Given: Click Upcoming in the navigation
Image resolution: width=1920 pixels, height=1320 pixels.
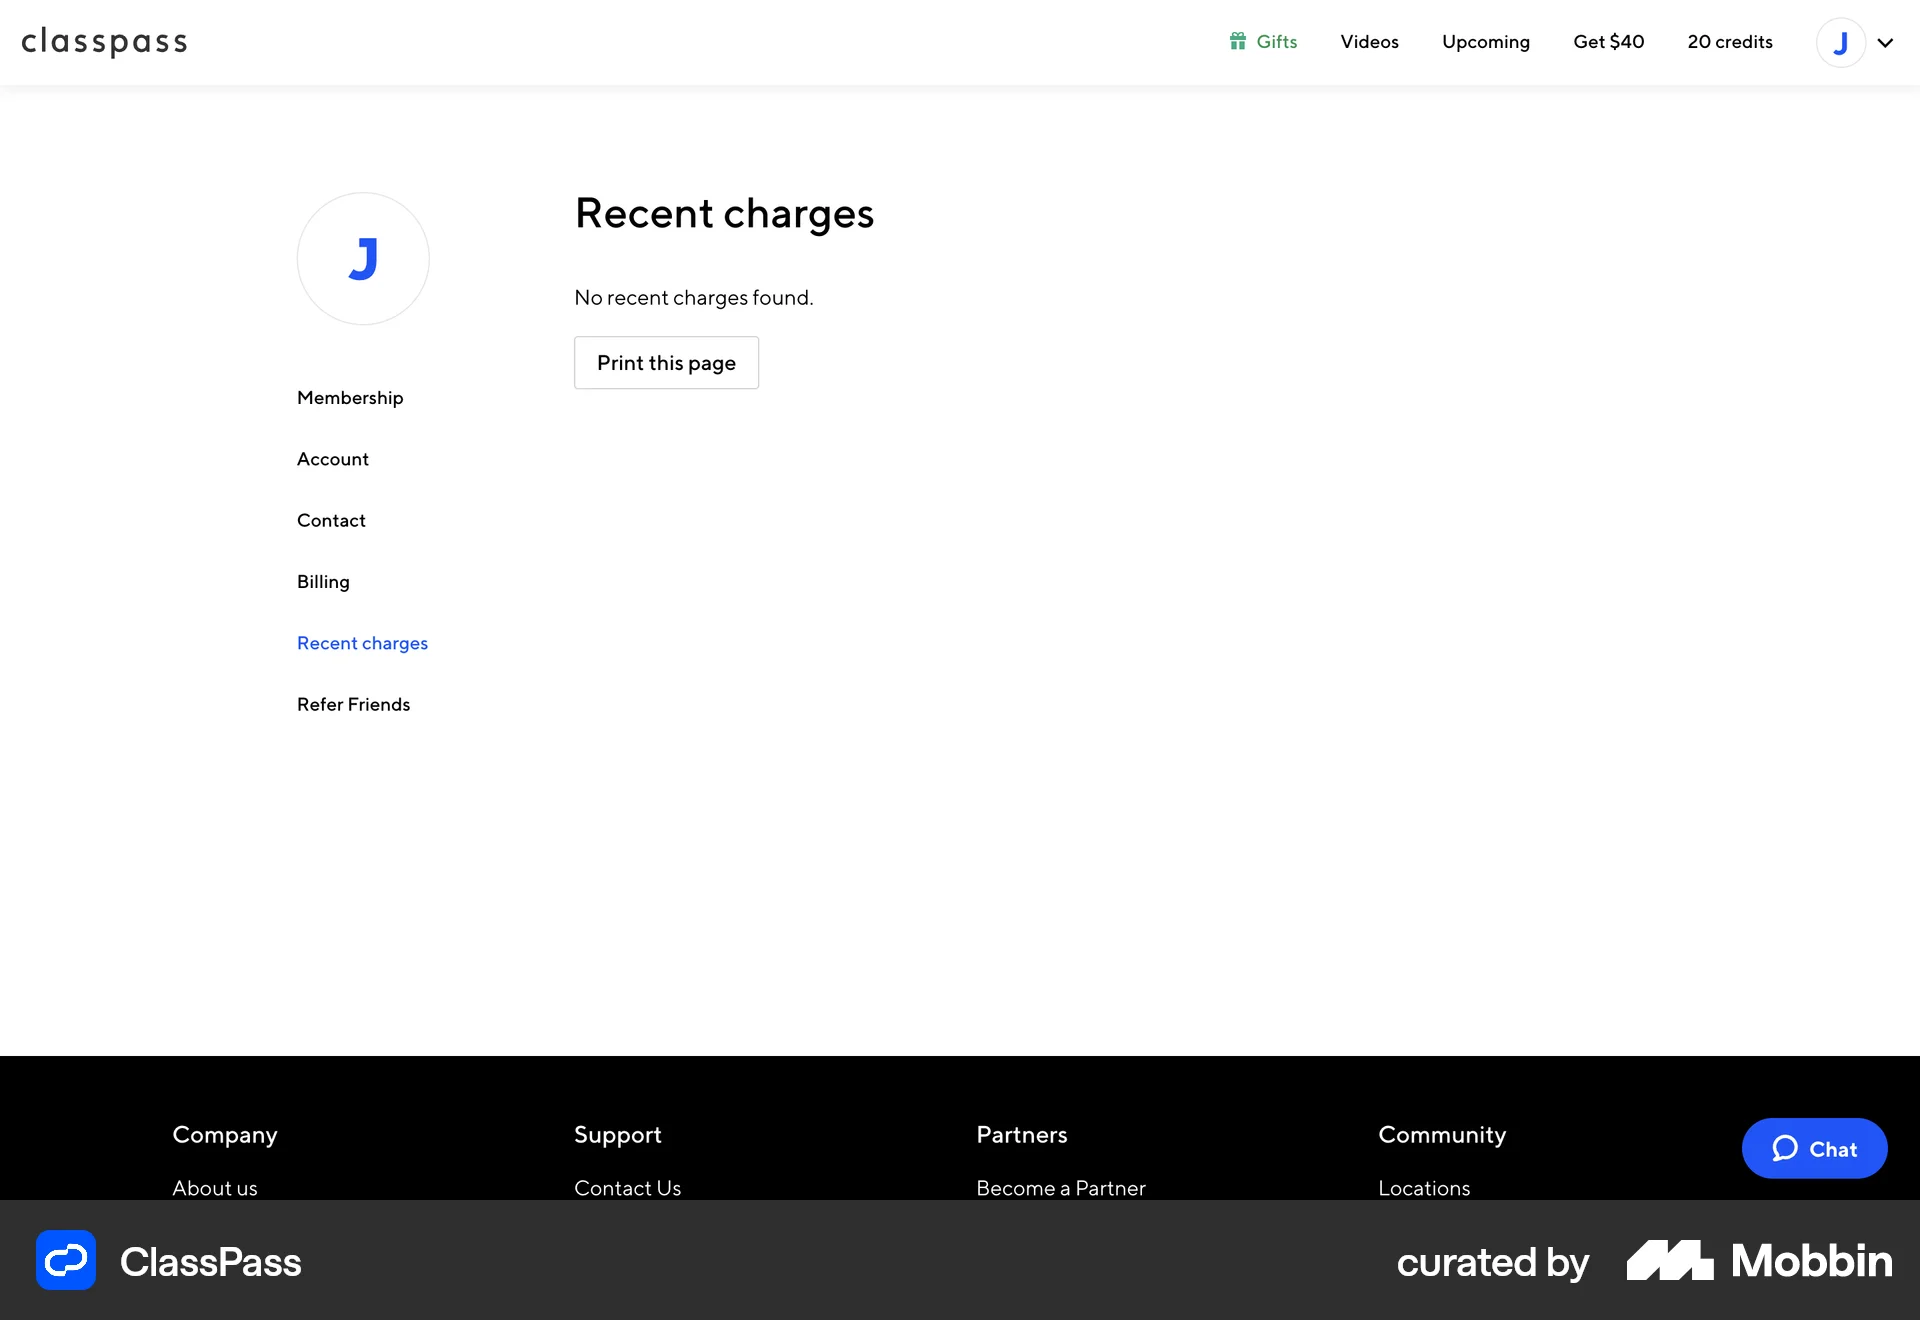Looking at the screenshot, I should tap(1486, 42).
